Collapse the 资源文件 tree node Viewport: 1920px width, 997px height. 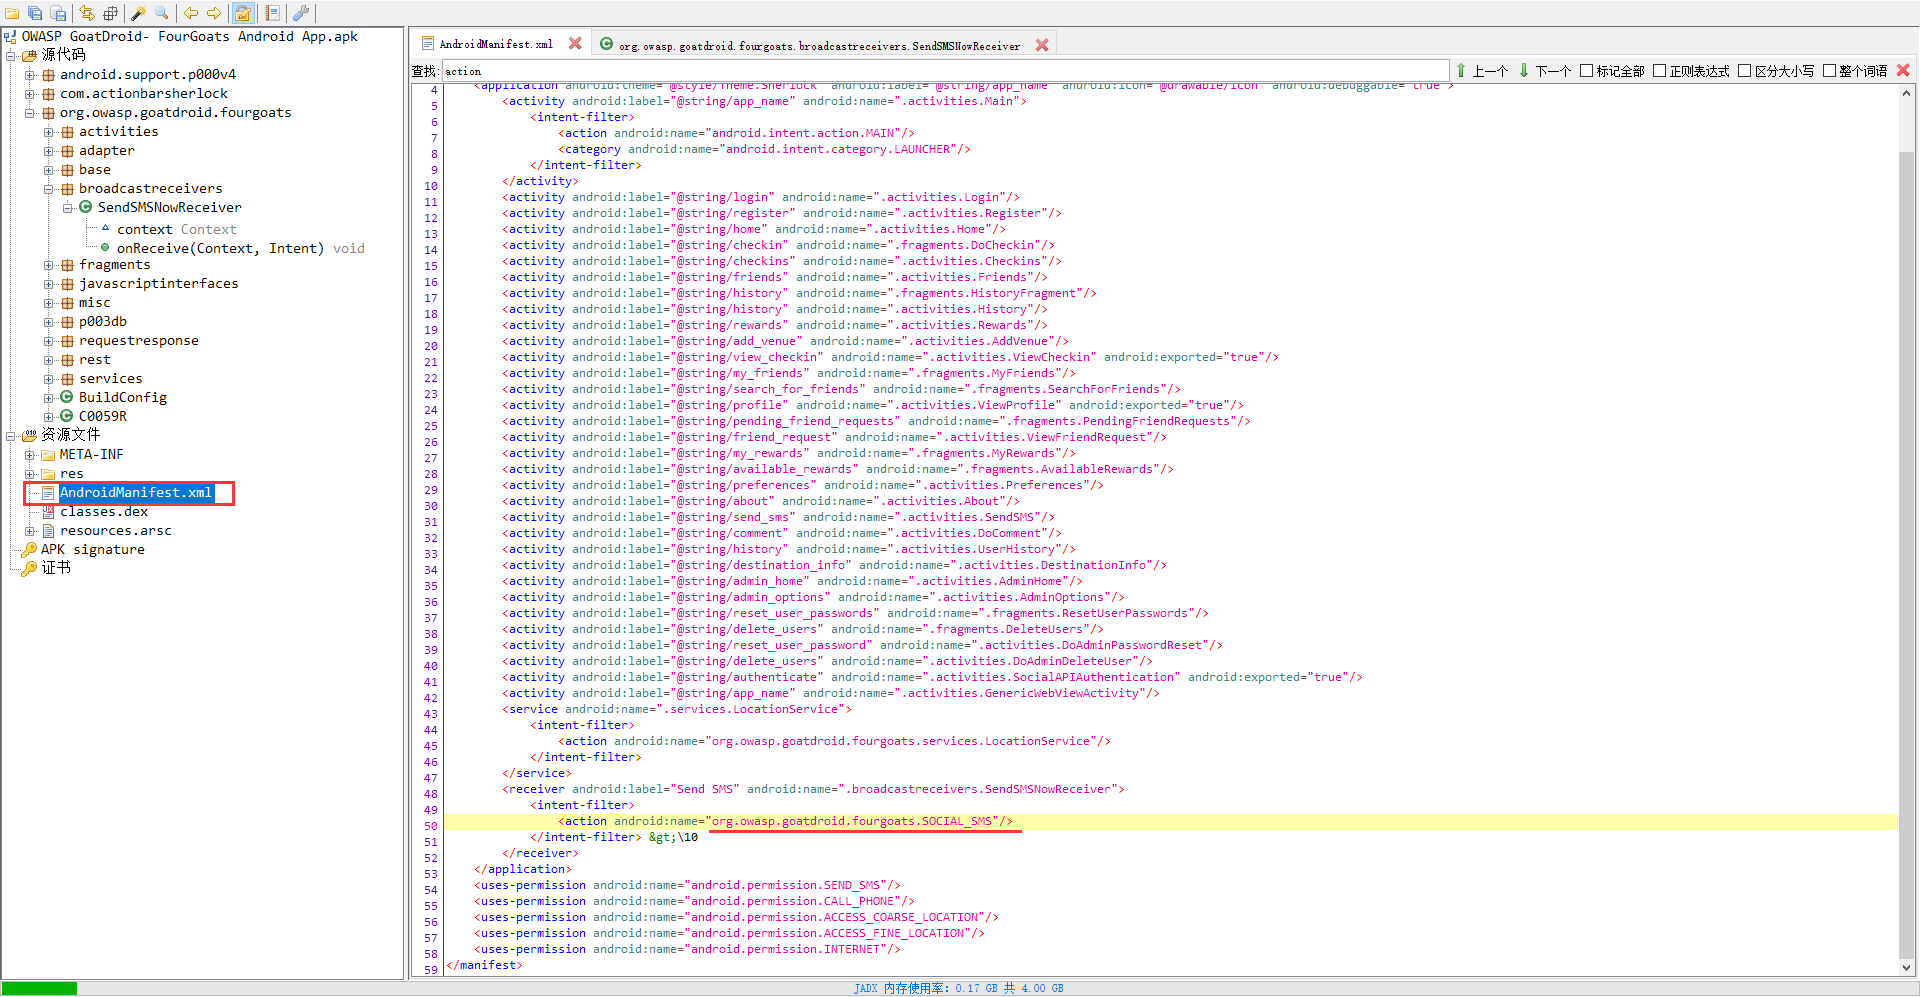(x=11, y=436)
